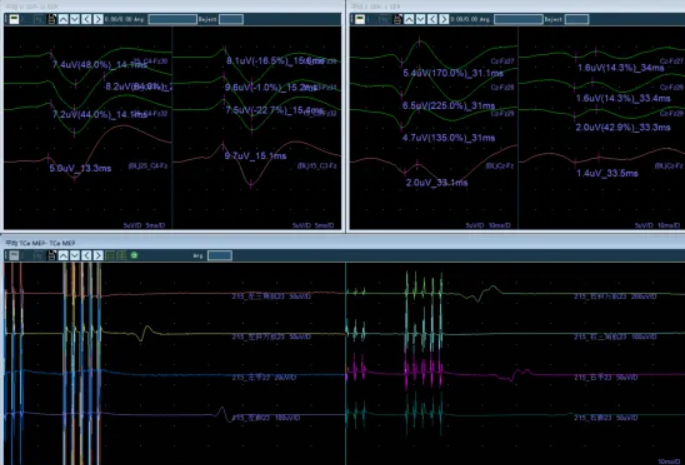Click the '2.0uV_33.1ms' baseline label
685x465 pixels.
click(437, 183)
